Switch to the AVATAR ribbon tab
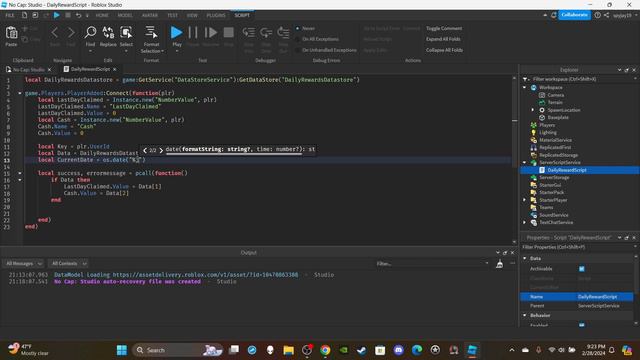Image resolution: width=640 pixels, height=360 pixels. 150,15
